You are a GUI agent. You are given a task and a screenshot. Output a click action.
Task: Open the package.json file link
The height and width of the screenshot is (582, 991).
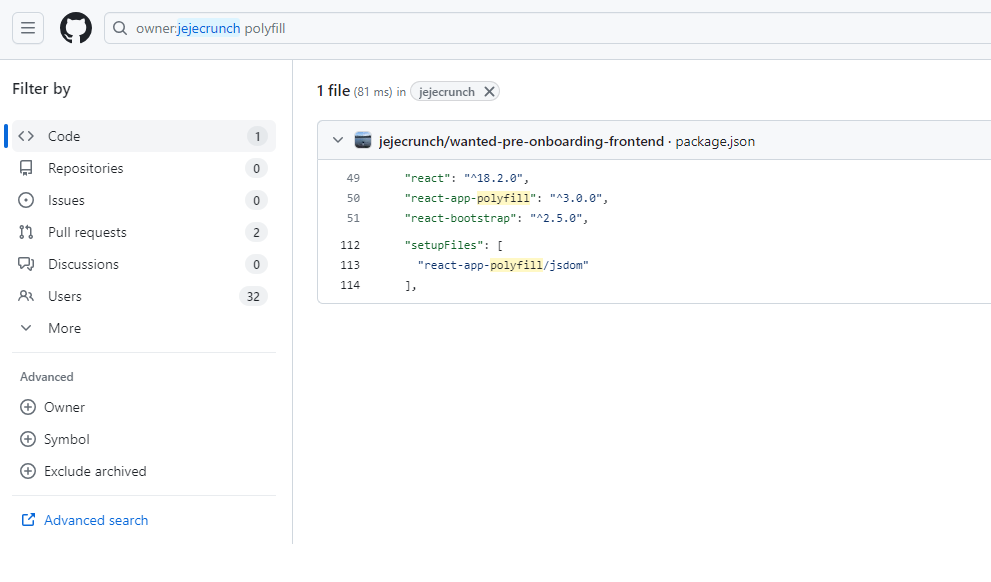tap(715, 141)
